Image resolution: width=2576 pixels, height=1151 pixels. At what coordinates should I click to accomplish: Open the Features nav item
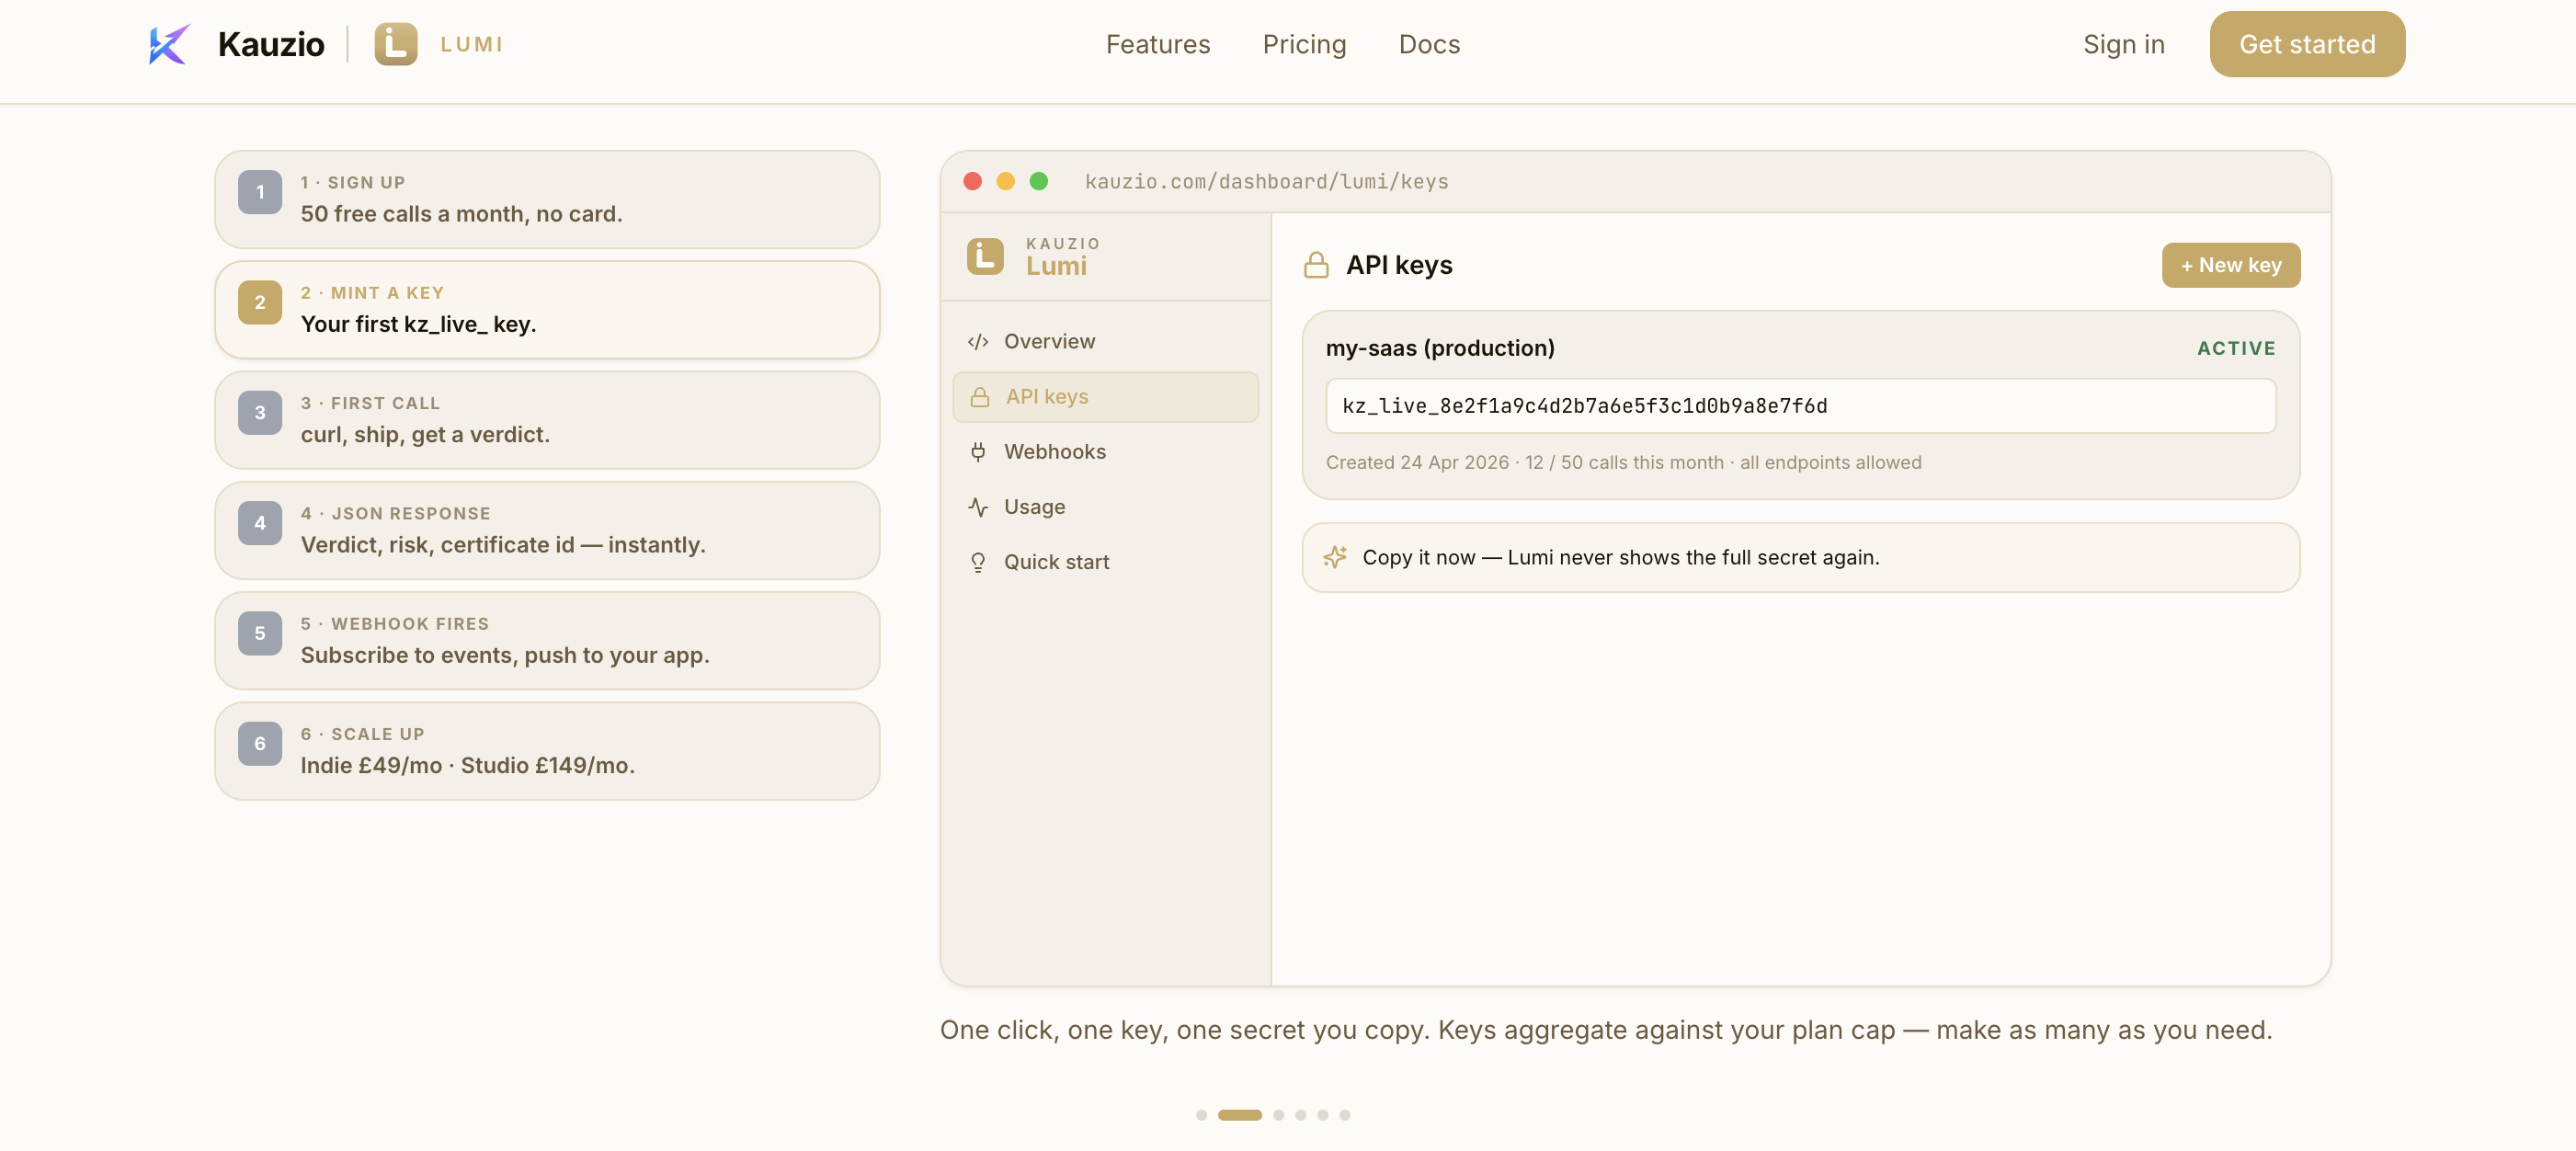coord(1158,44)
